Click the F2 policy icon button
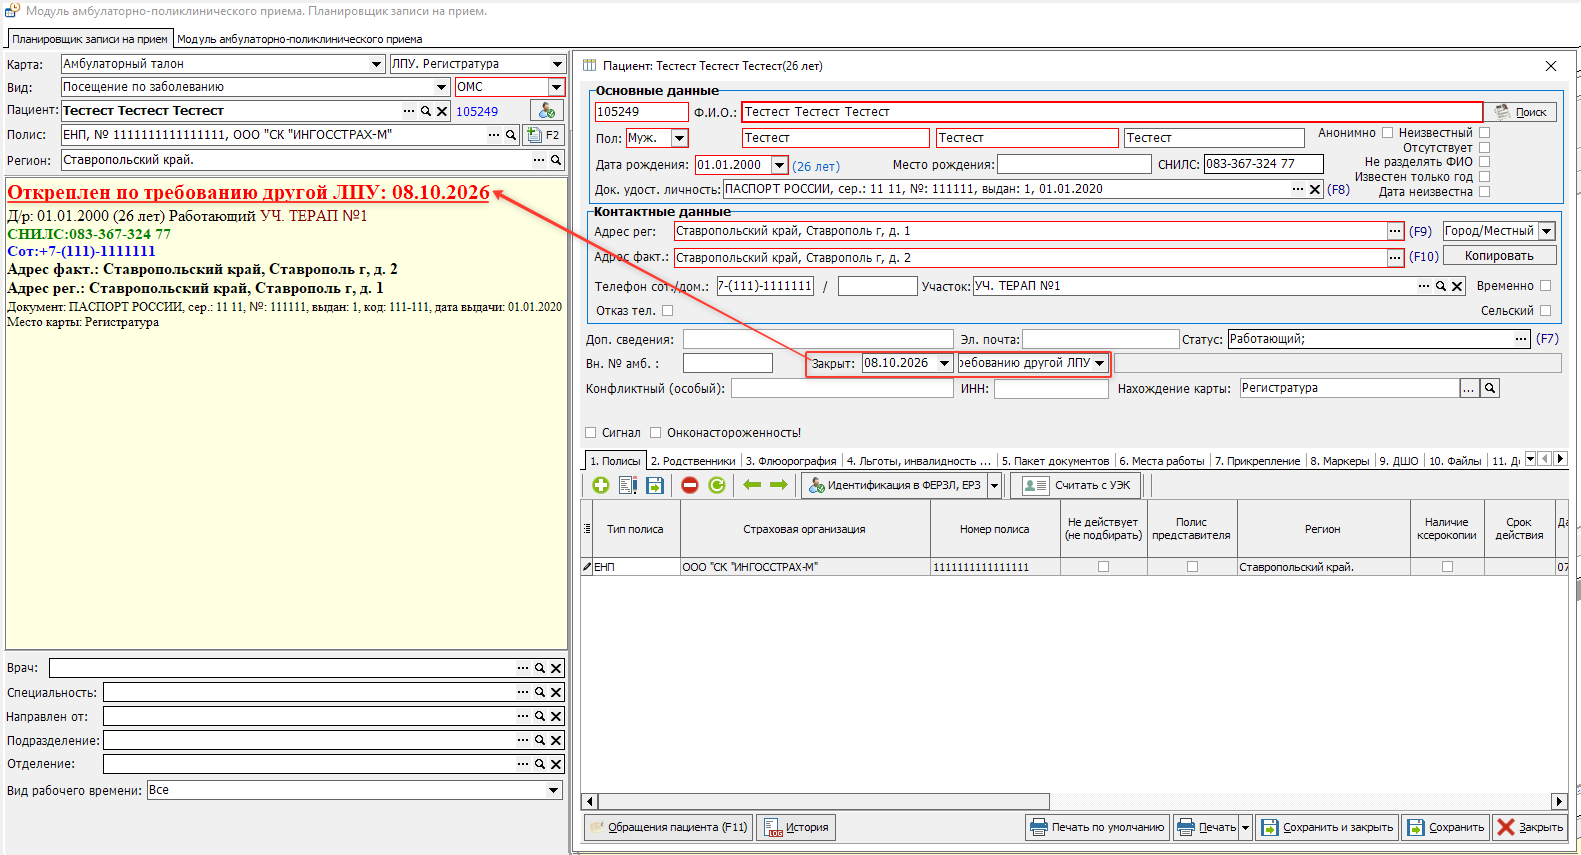1581x855 pixels. [544, 134]
